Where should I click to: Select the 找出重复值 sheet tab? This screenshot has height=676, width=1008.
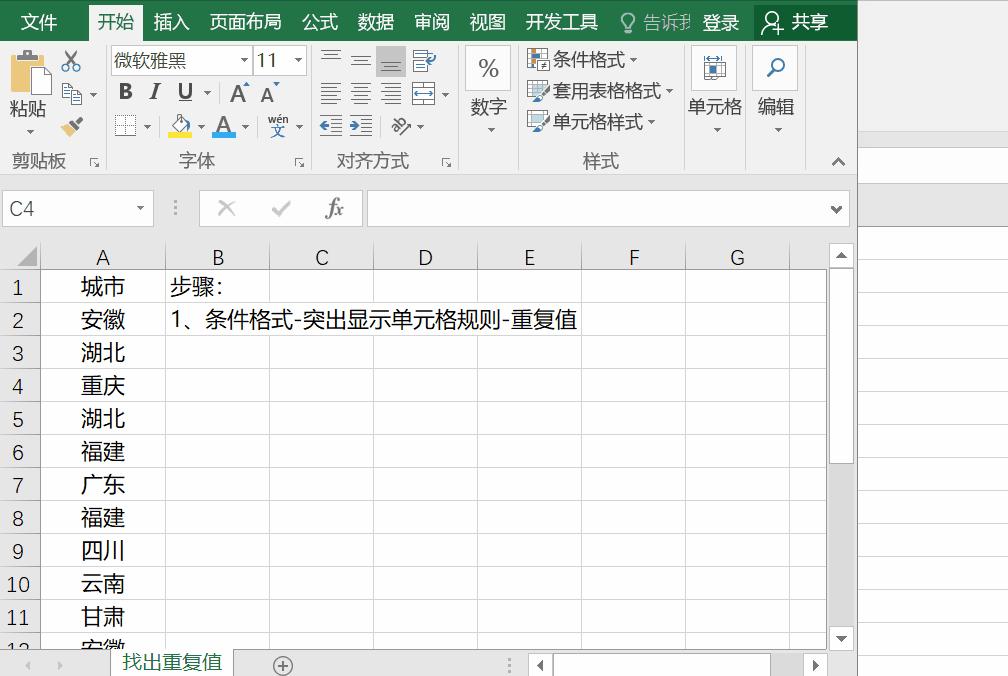171,661
